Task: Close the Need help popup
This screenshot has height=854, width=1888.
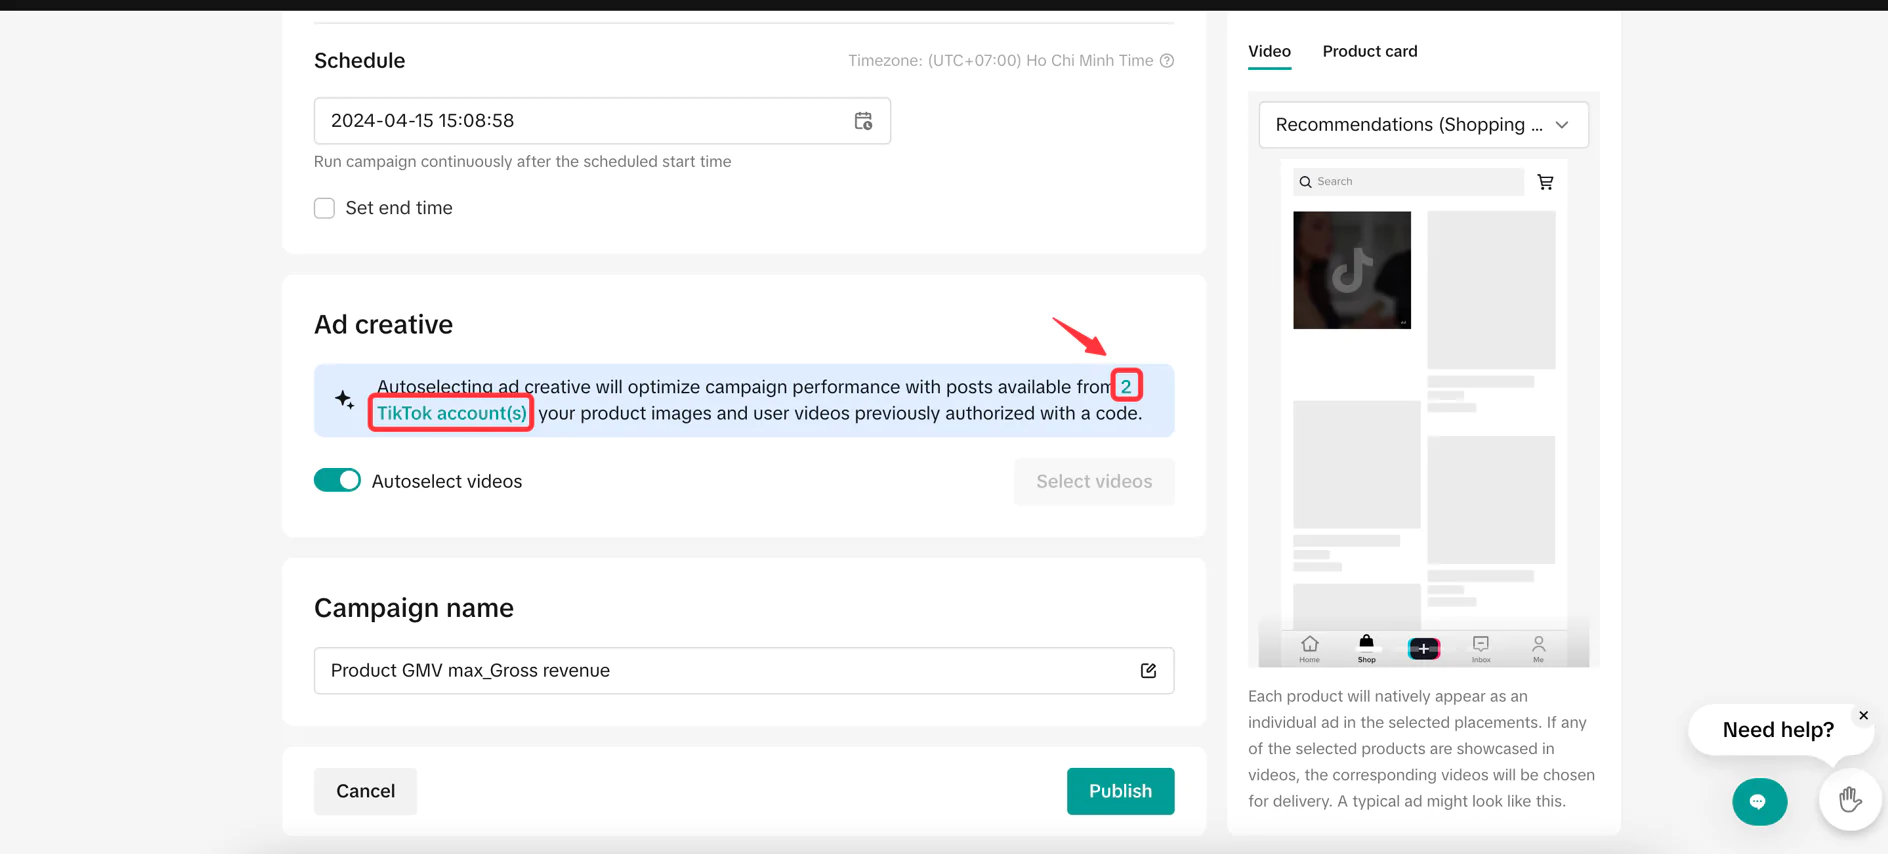Action: [1863, 716]
